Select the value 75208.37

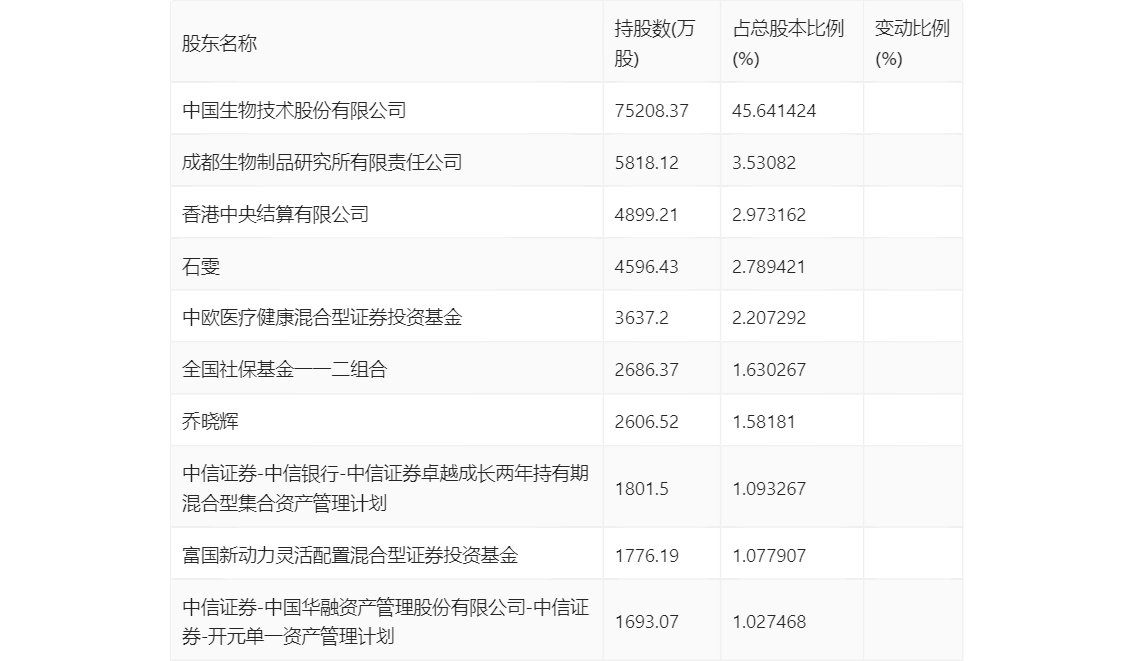651,111
